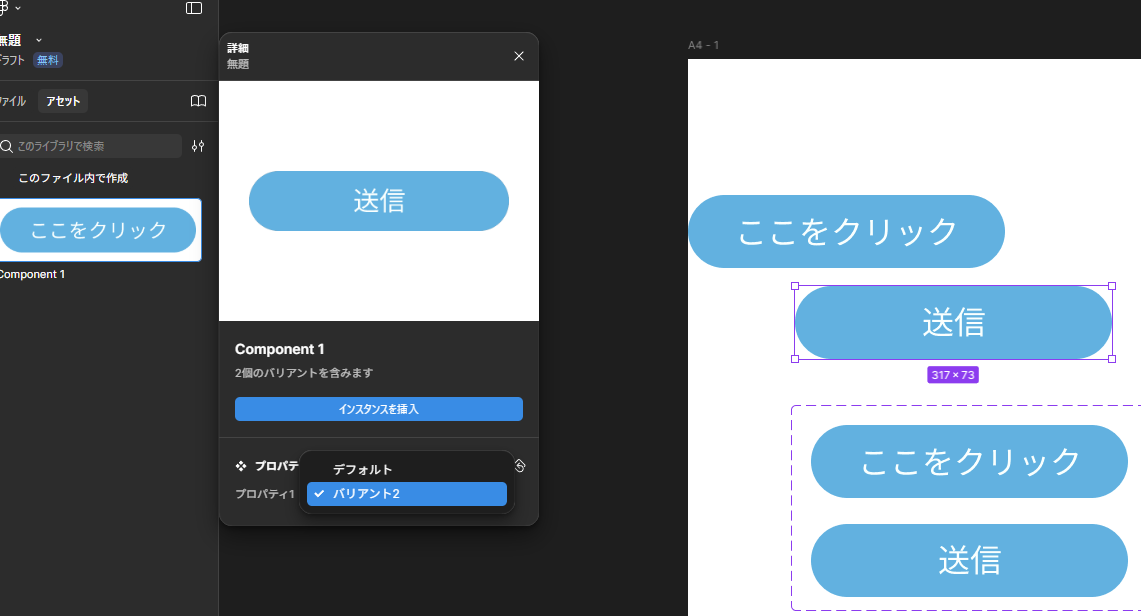Screen dimensions: 1141x616
Task: Switch to the ファイル tab
Action: pyautogui.click(x=12, y=101)
